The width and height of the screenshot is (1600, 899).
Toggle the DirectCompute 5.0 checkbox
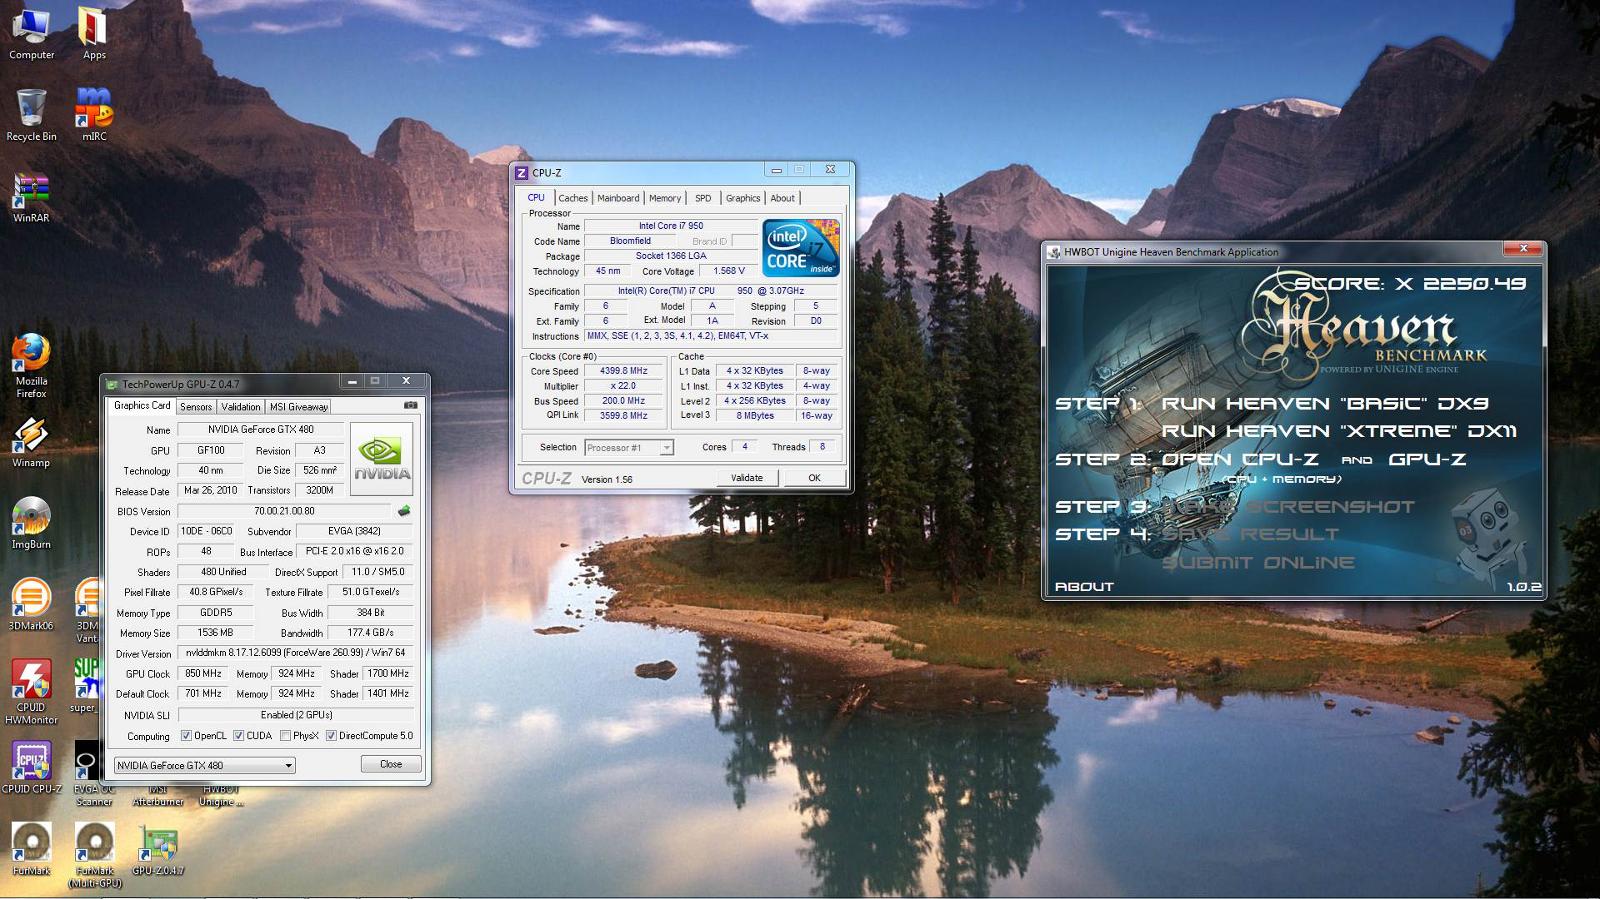coord(331,736)
